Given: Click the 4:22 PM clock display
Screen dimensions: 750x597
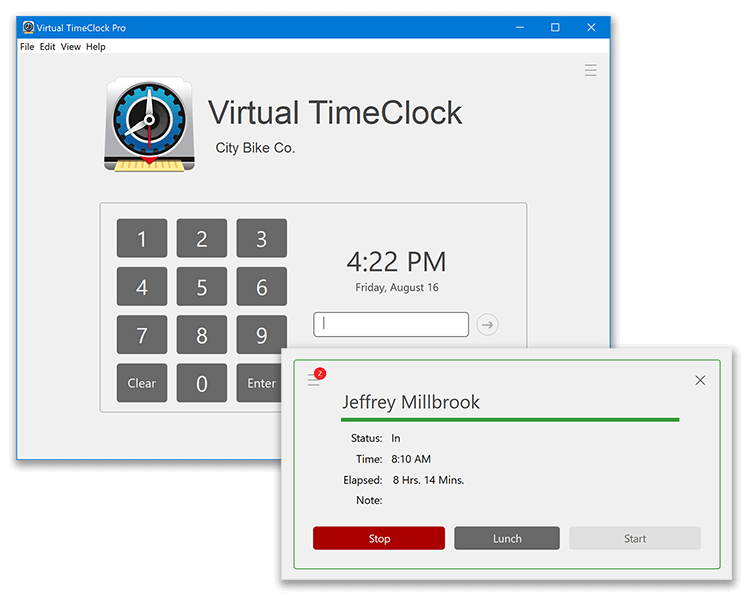Looking at the screenshot, I should click(396, 262).
